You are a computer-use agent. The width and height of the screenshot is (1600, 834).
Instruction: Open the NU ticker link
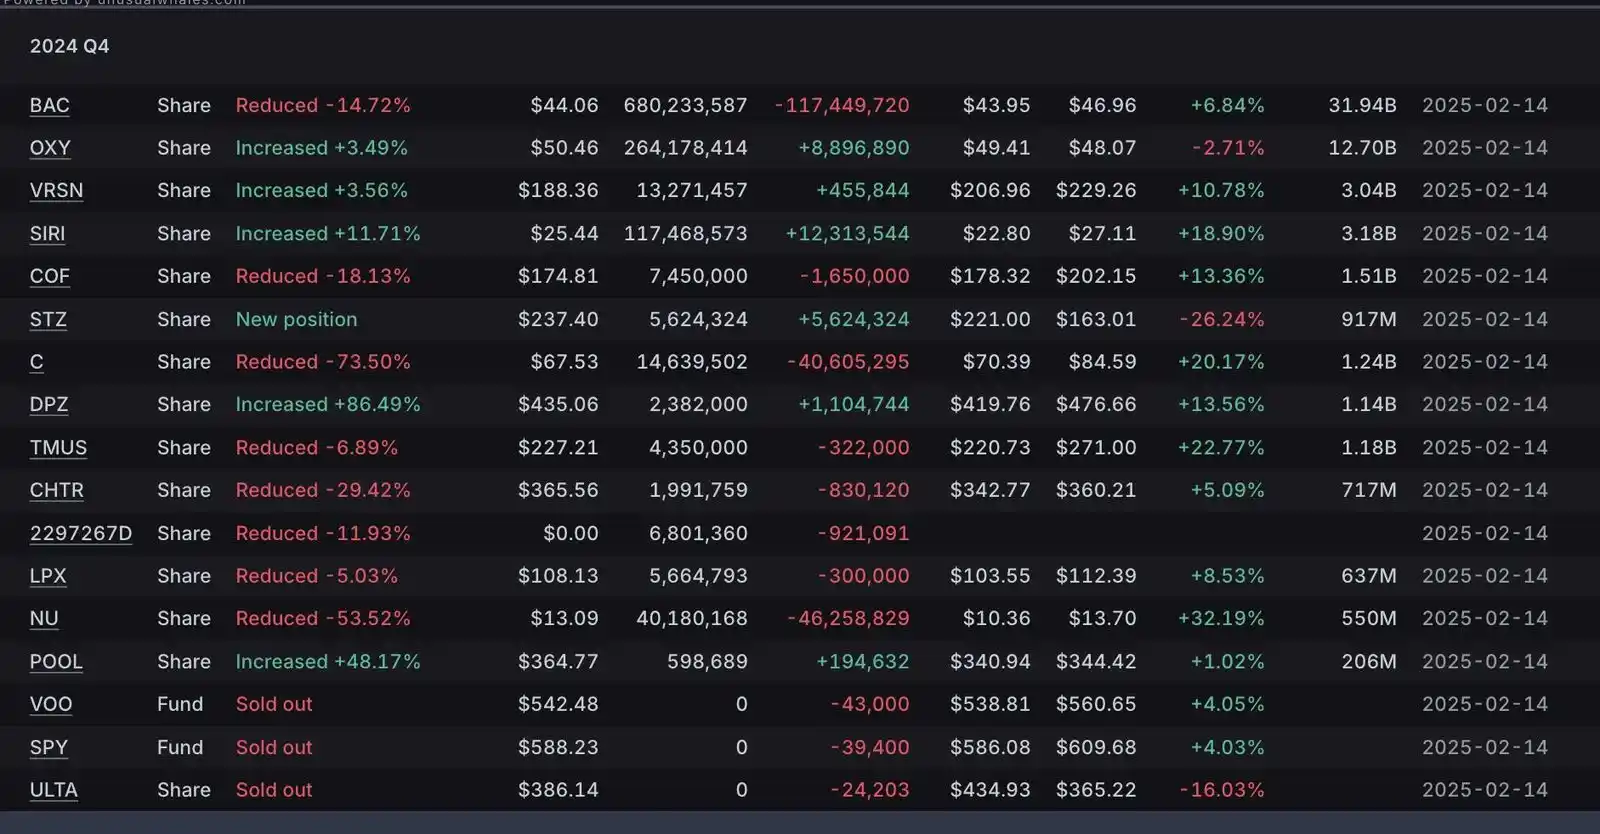[44, 619]
